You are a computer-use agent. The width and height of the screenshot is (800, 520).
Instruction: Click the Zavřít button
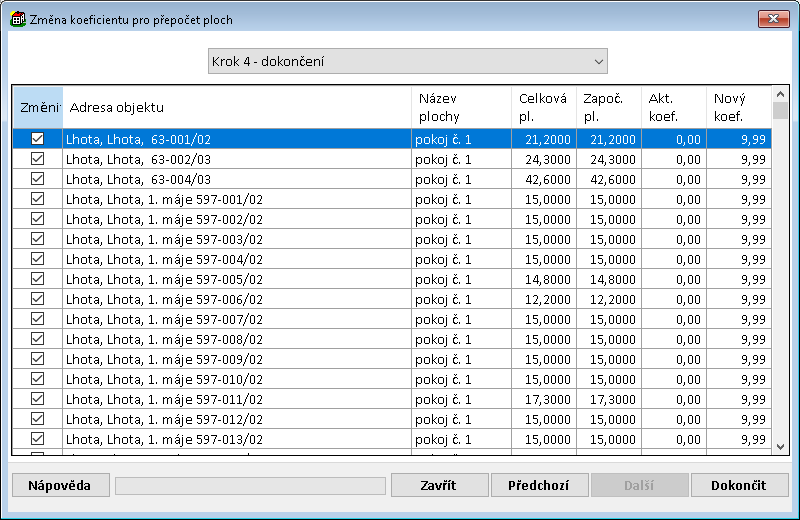tap(438, 485)
